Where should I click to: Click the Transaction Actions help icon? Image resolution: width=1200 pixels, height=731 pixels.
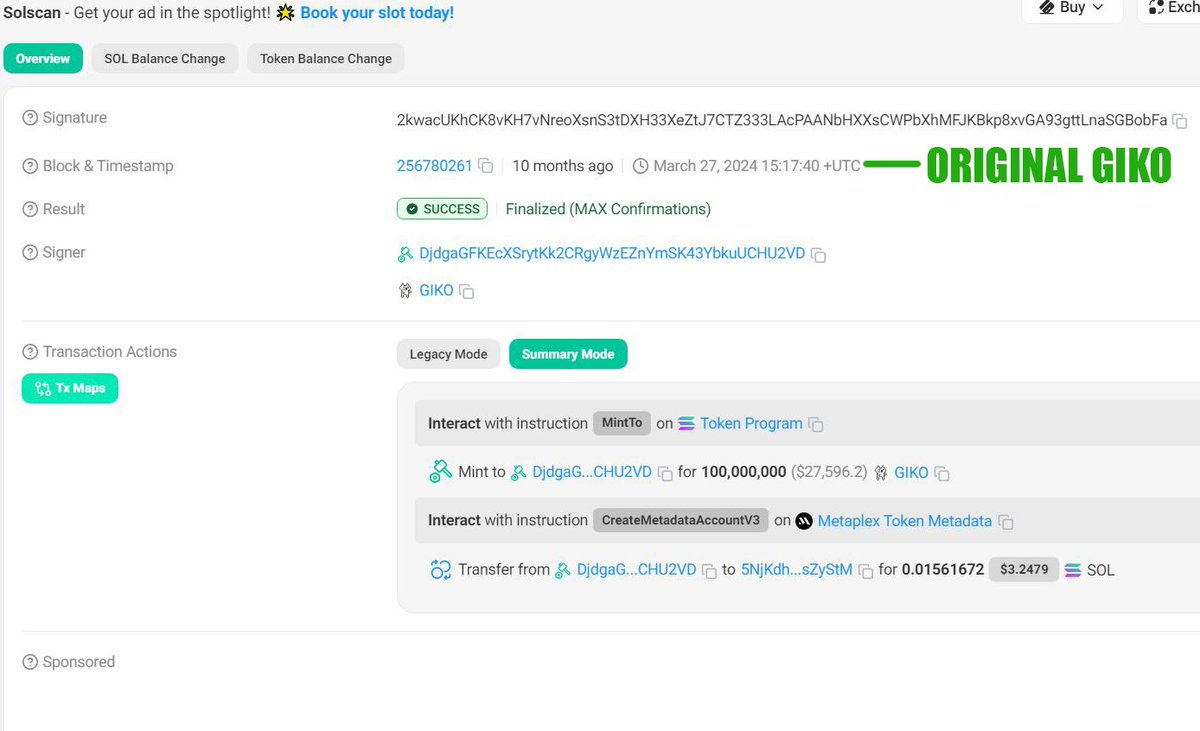pyautogui.click(x=30, y=352)
